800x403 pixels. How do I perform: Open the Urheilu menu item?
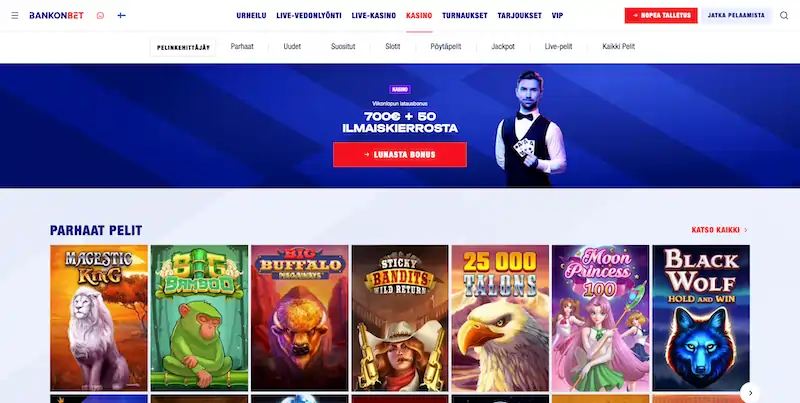(251, 15)
